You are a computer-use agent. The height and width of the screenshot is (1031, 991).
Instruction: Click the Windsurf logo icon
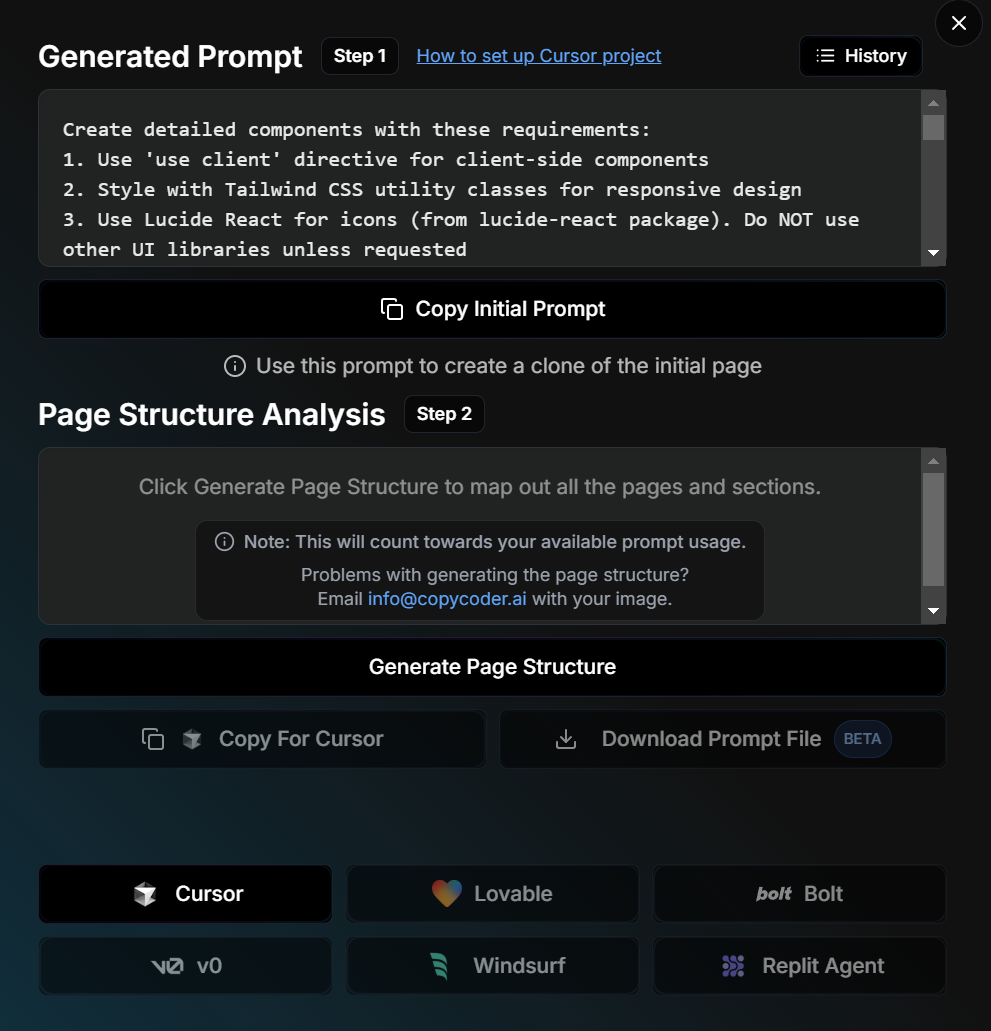(x=439, y=966)
